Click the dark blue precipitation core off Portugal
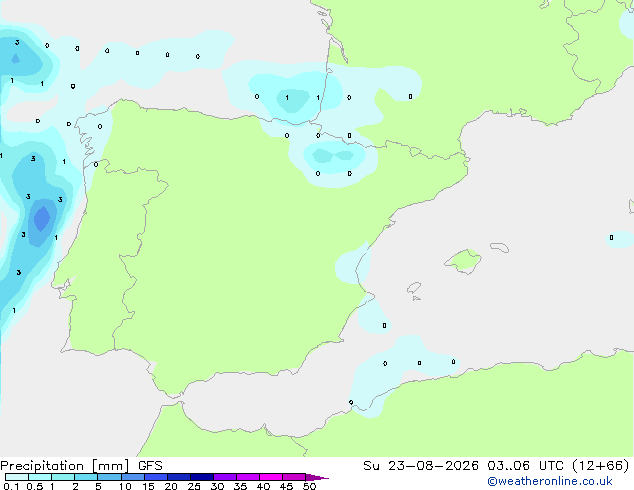 click(x=42, y=218)
